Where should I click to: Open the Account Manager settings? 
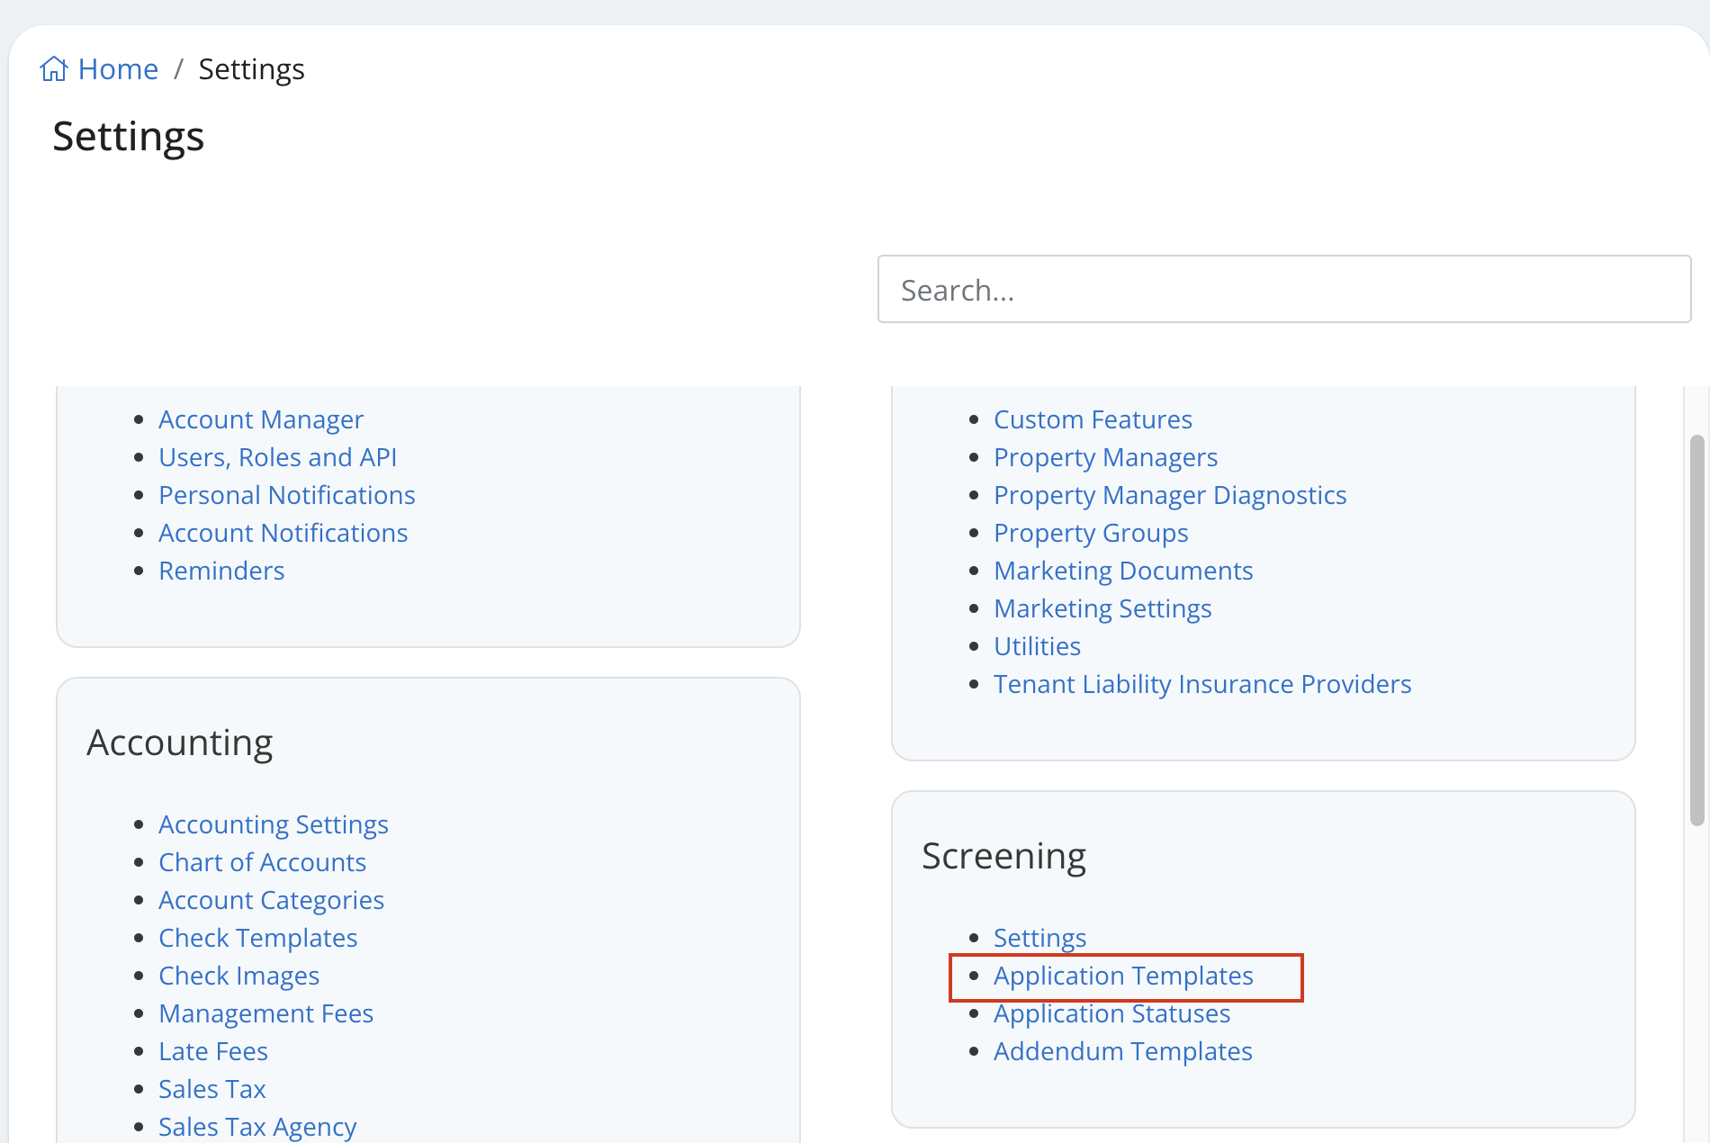[x=260, y=419]
